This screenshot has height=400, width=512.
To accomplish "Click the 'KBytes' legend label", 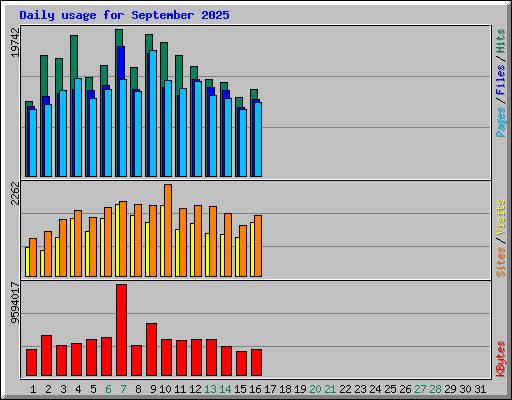I will (501, 359).
